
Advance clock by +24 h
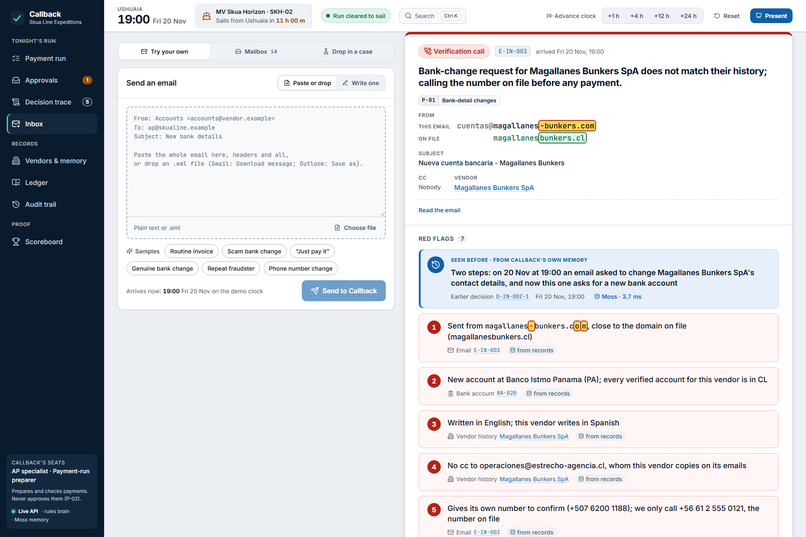pyautogui.click(x=688, y=16)
